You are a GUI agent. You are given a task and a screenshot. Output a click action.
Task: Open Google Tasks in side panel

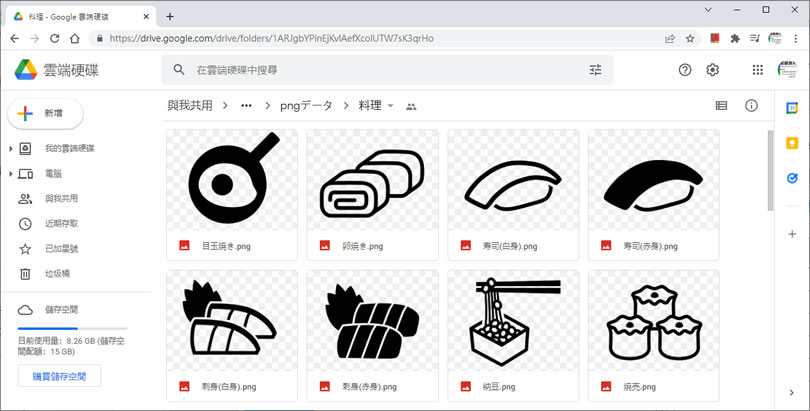(792, 178)
